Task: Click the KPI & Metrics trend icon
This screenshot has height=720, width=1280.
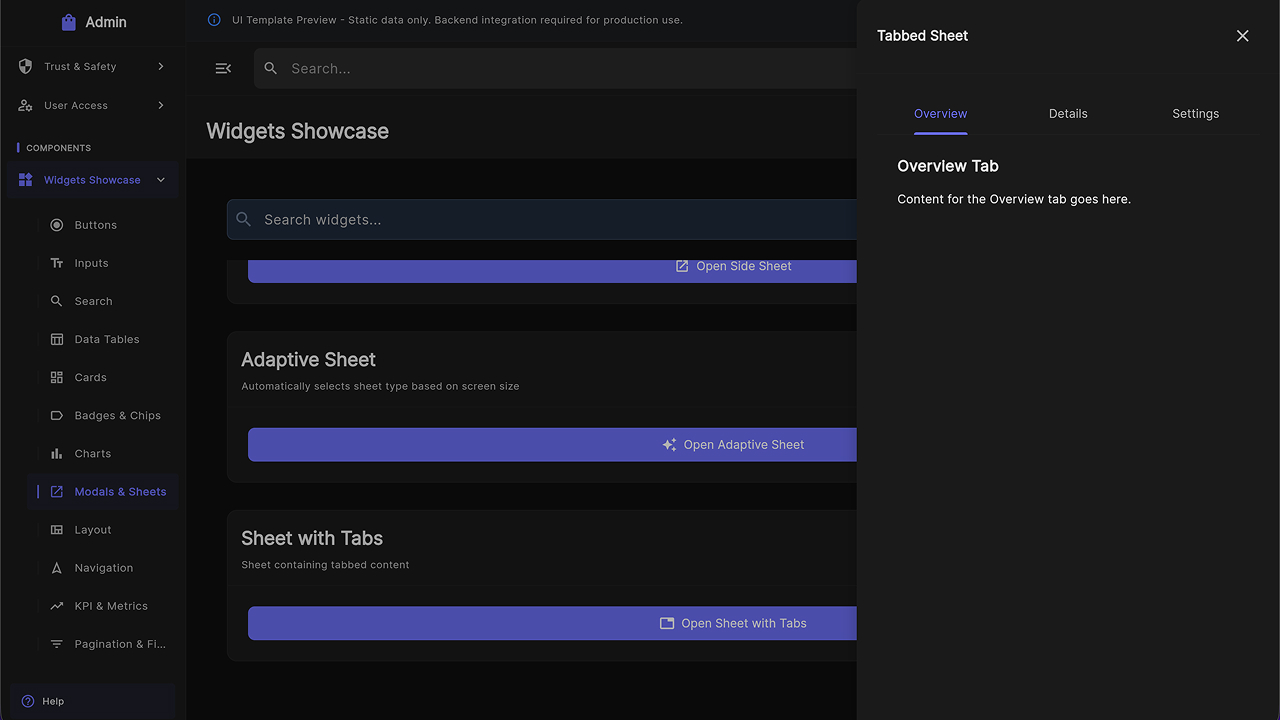Action: click(x=57, y=606)
